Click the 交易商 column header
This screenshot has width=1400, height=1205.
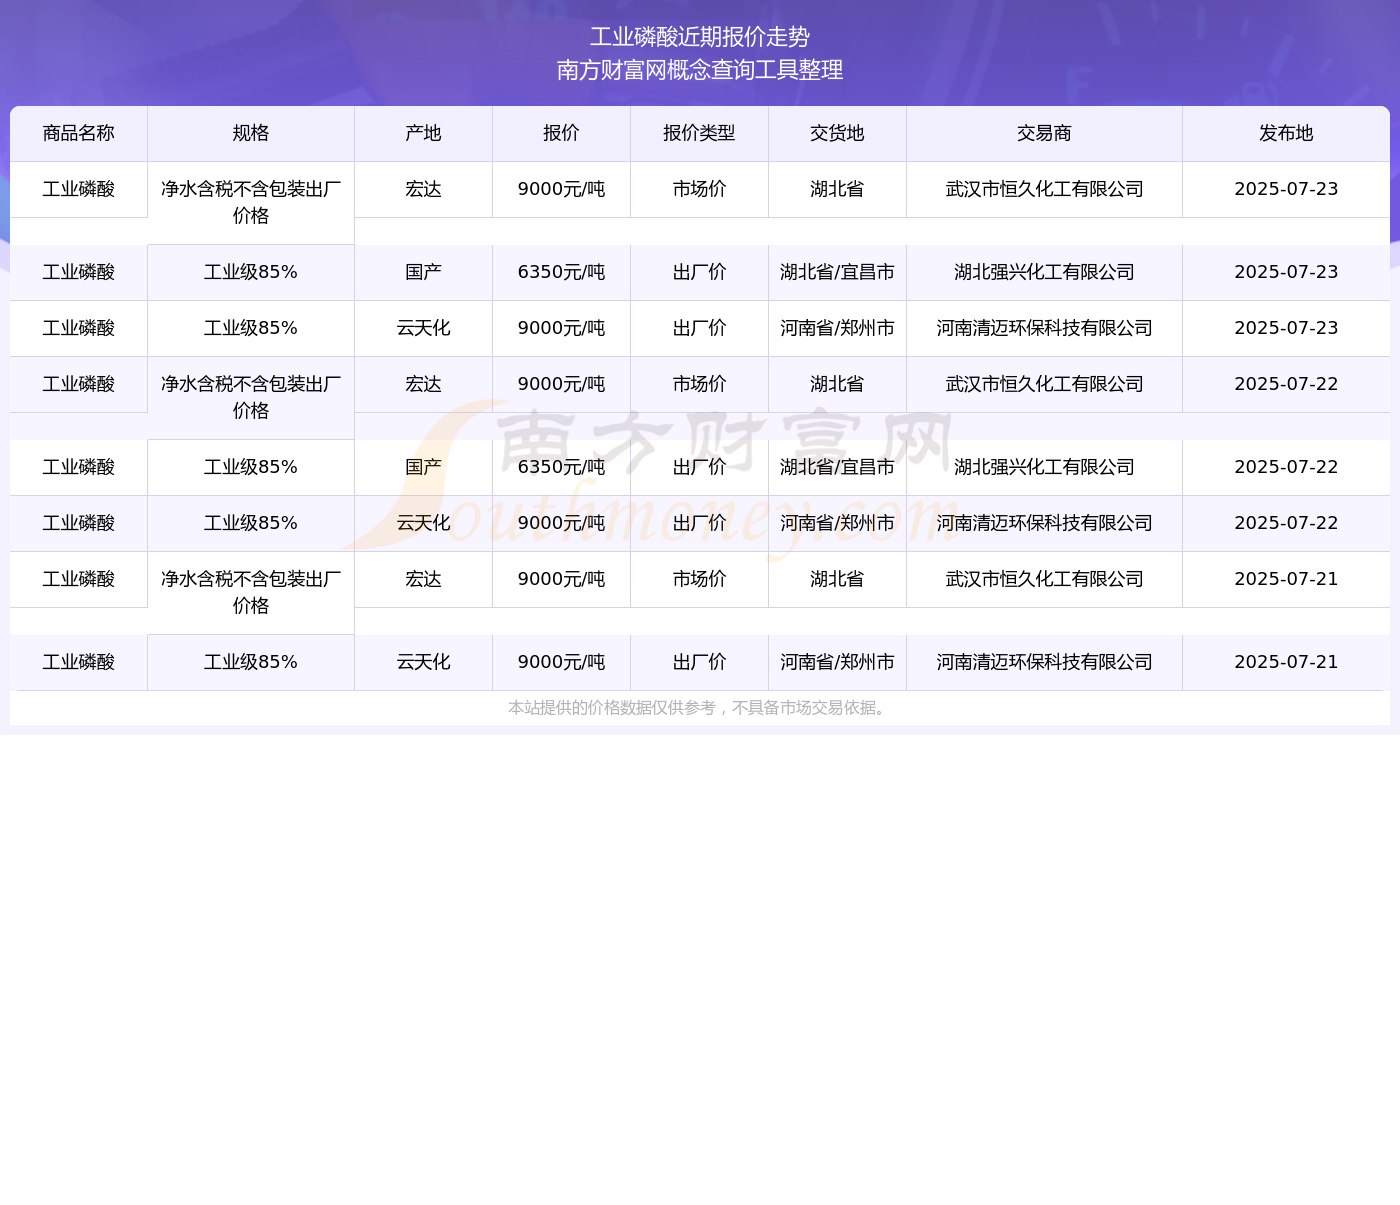1045,133
